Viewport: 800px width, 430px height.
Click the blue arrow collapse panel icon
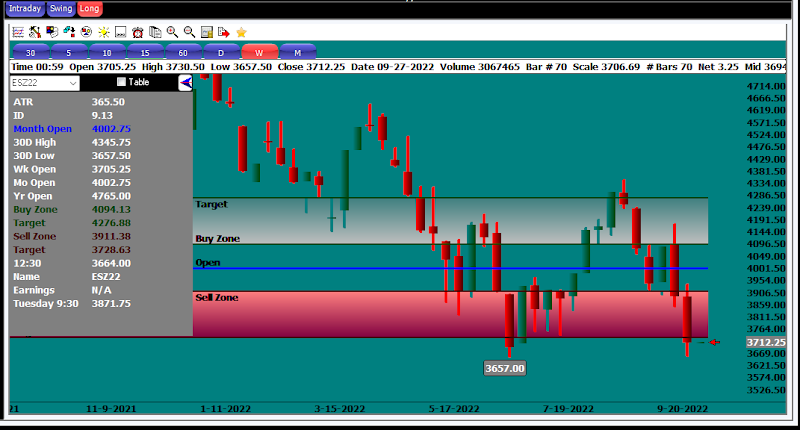pyautogui.click(x=184, y=82)
